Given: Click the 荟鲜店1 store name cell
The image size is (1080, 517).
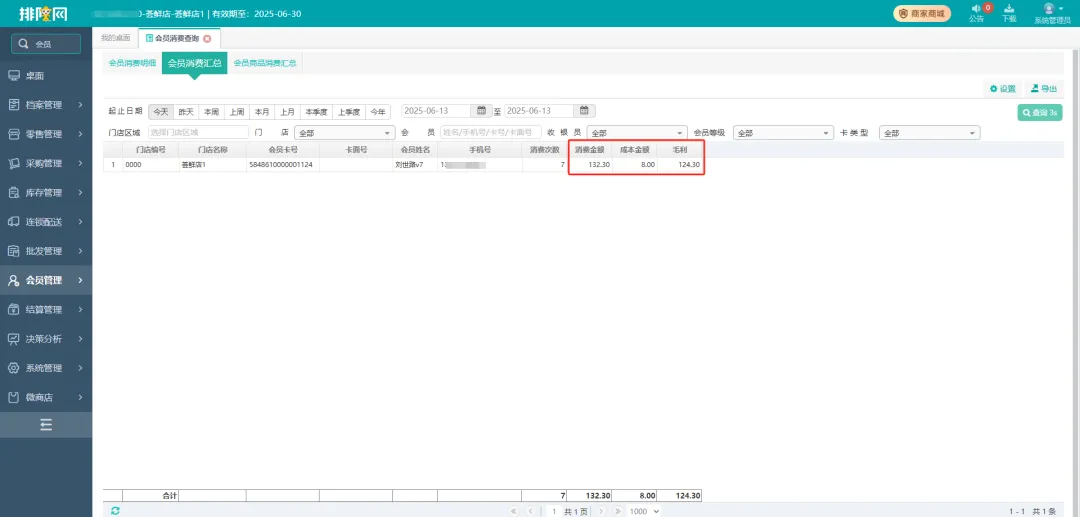Looking at the screenshot, I should [212, 165].
